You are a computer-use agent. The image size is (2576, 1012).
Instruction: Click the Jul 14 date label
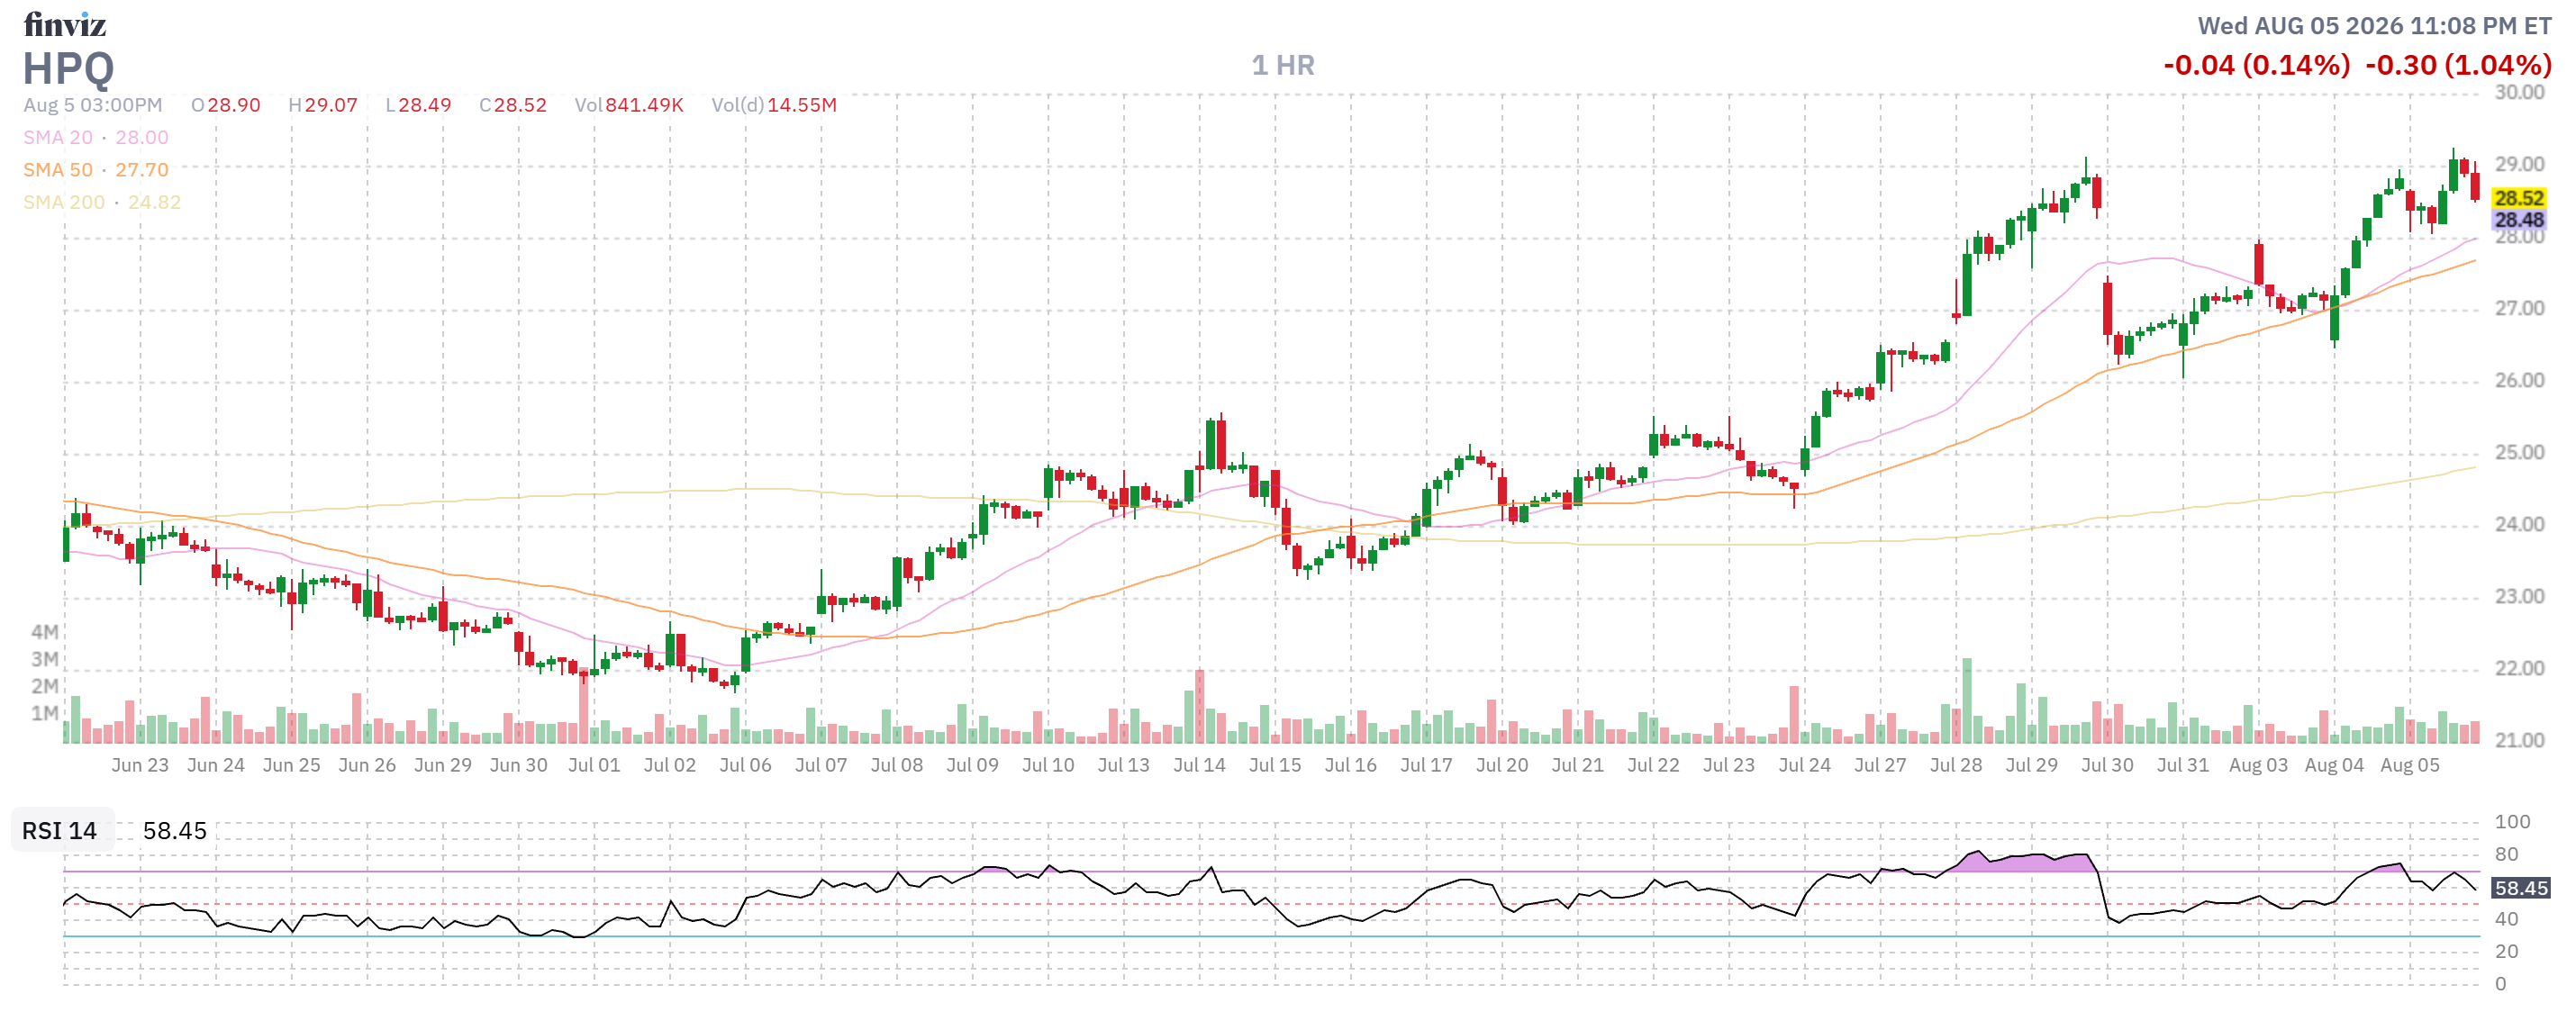[1199, 765]
